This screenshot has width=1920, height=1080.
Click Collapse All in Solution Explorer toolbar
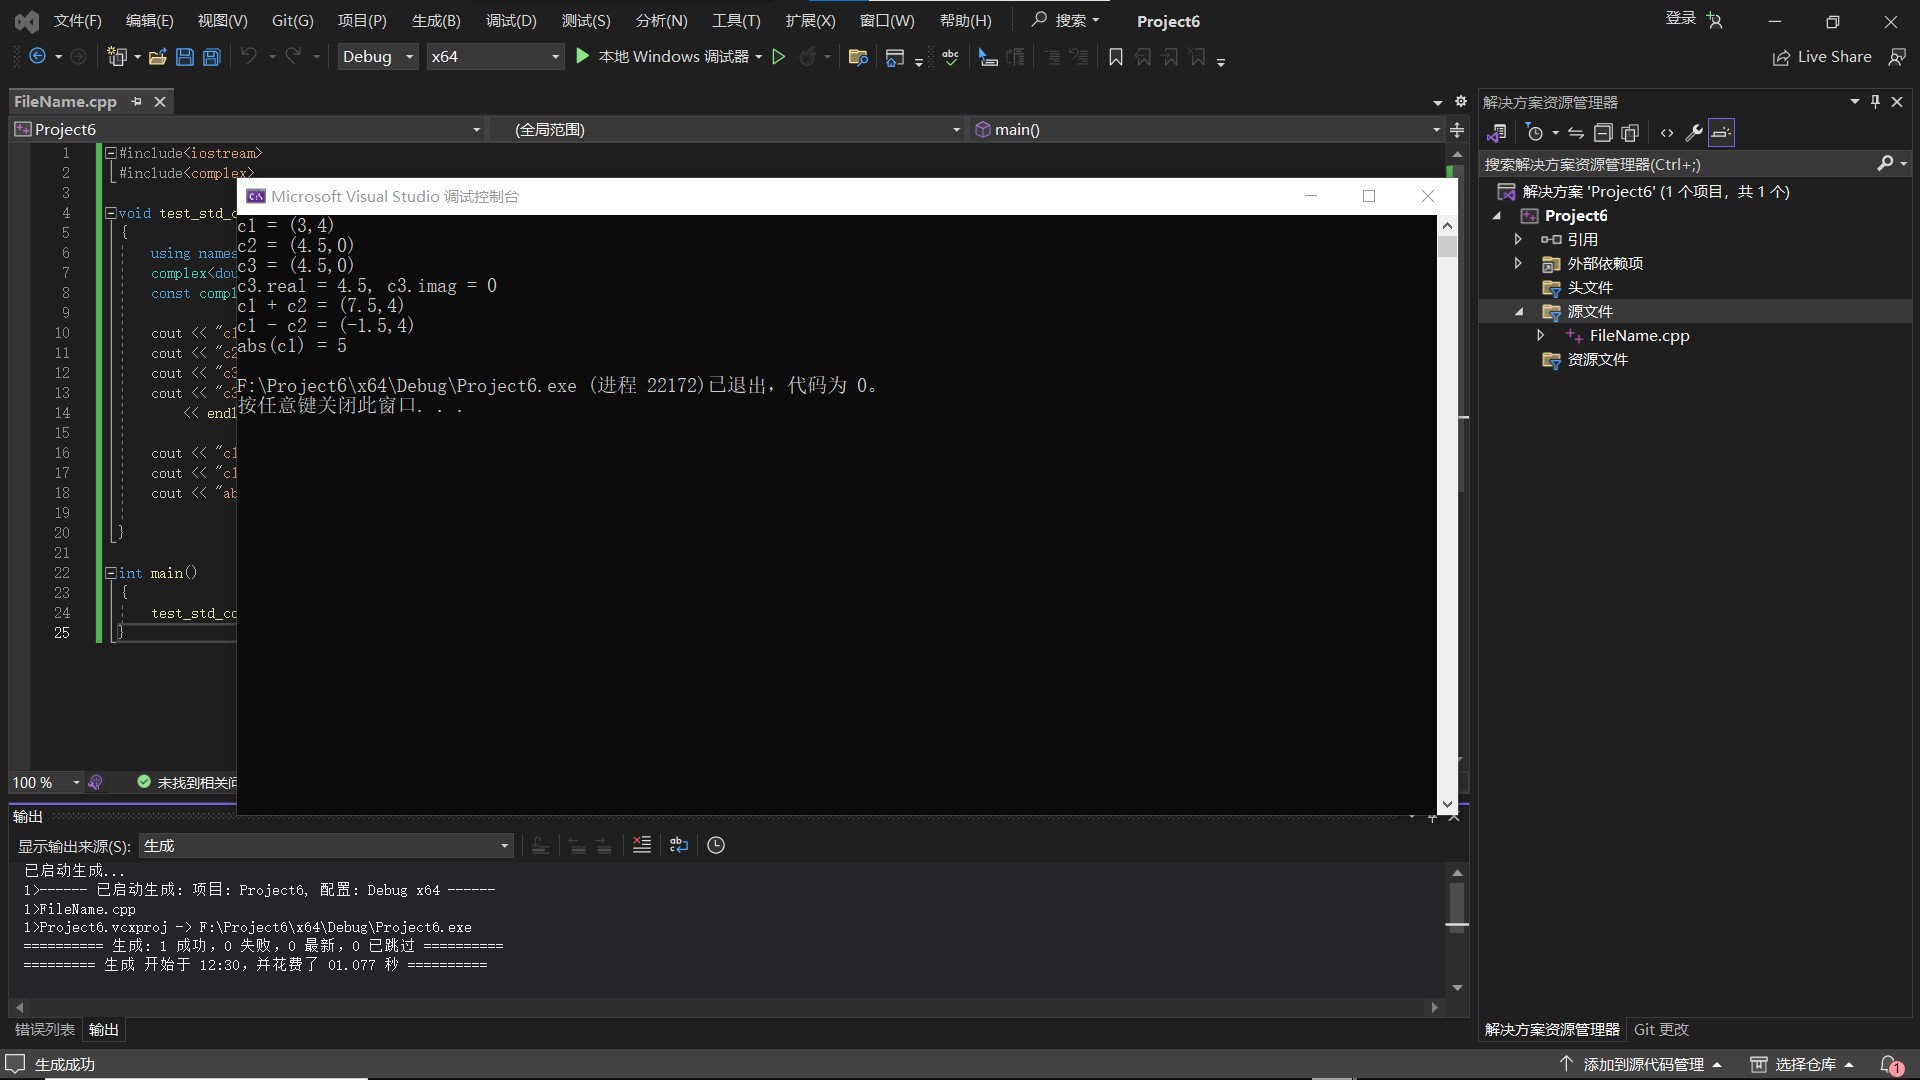[x=1603, y=133]
